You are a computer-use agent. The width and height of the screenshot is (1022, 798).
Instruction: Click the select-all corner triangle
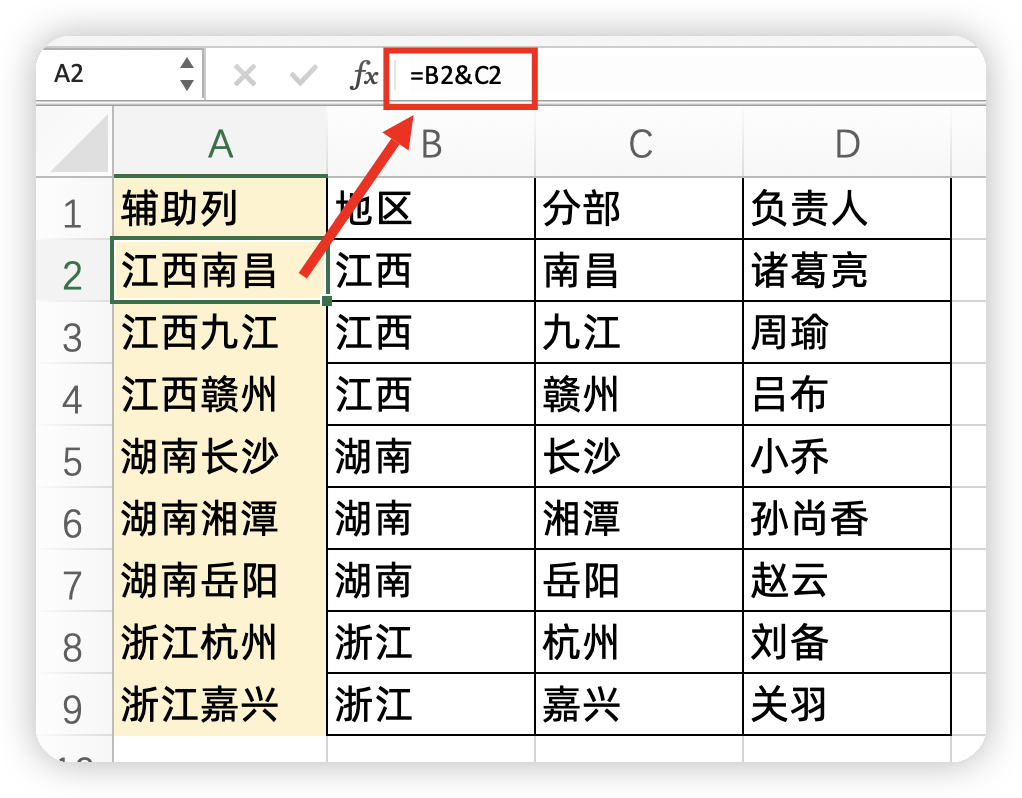pos(80,143)
